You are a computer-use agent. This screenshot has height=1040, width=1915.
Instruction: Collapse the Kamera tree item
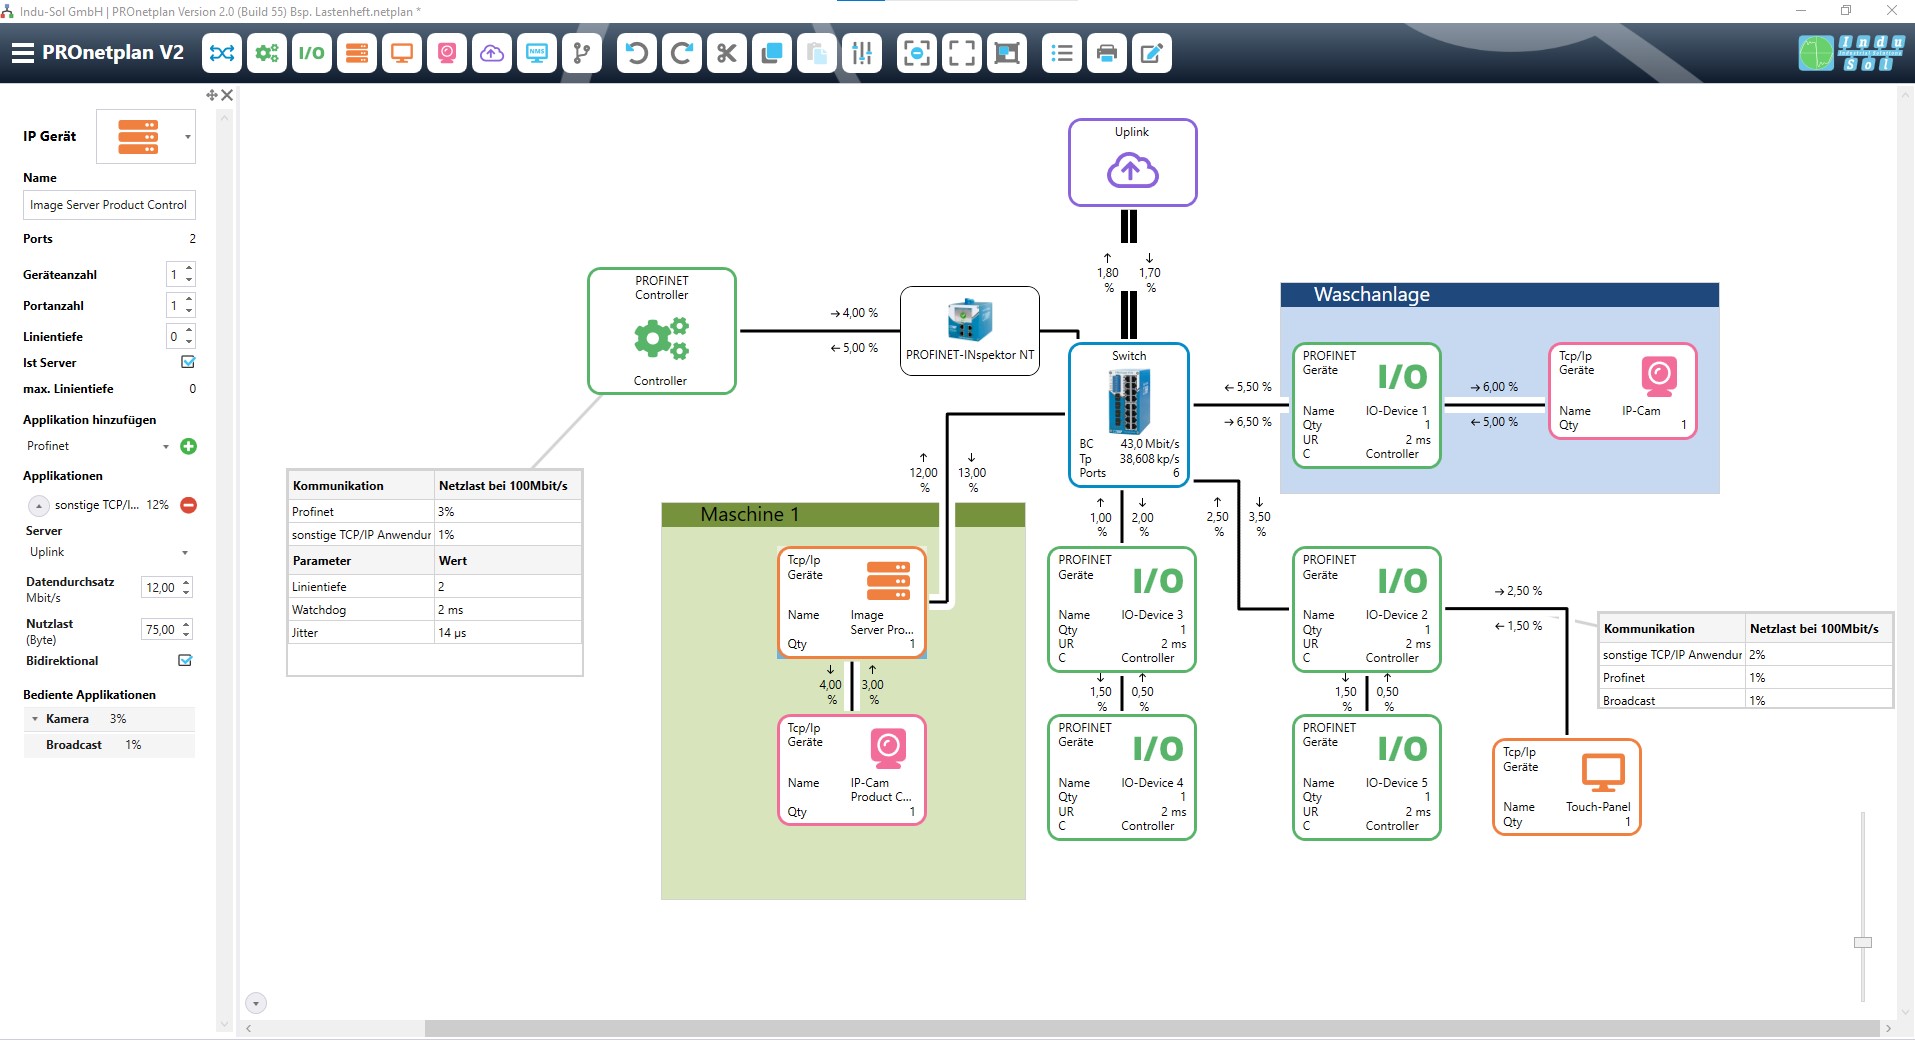point(35,719)
